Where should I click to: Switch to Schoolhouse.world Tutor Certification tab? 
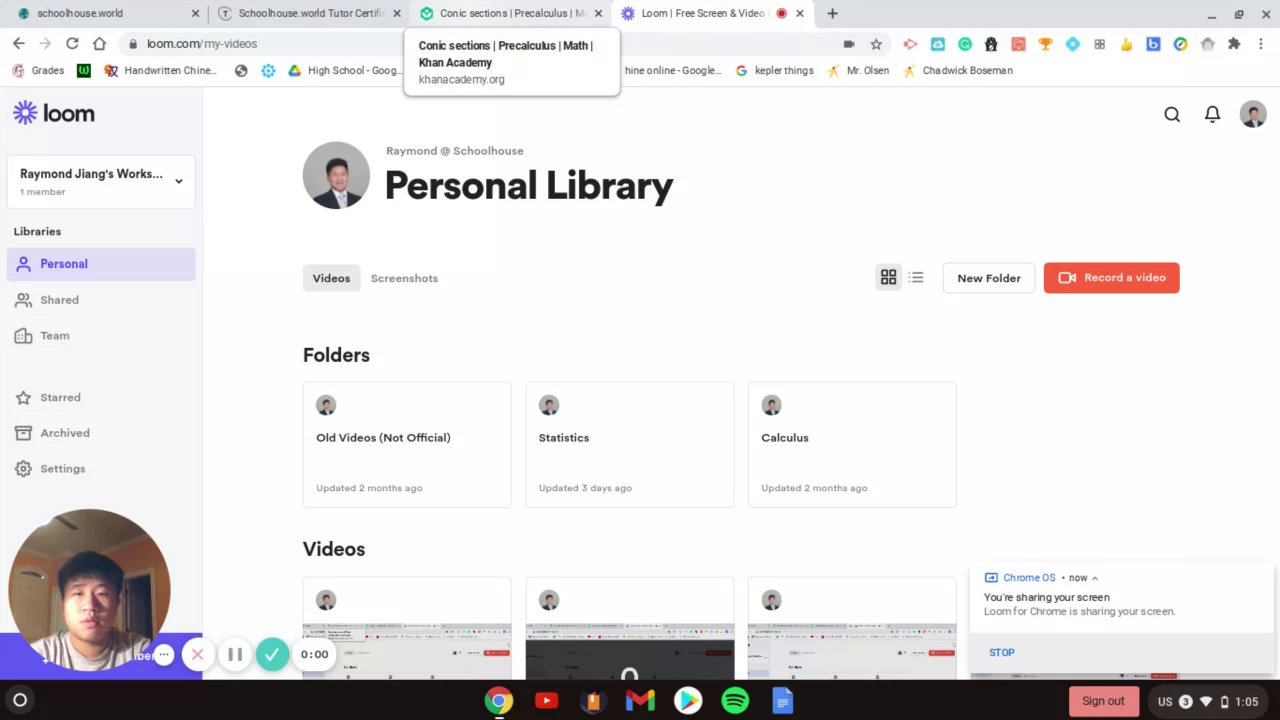point(309,13)
